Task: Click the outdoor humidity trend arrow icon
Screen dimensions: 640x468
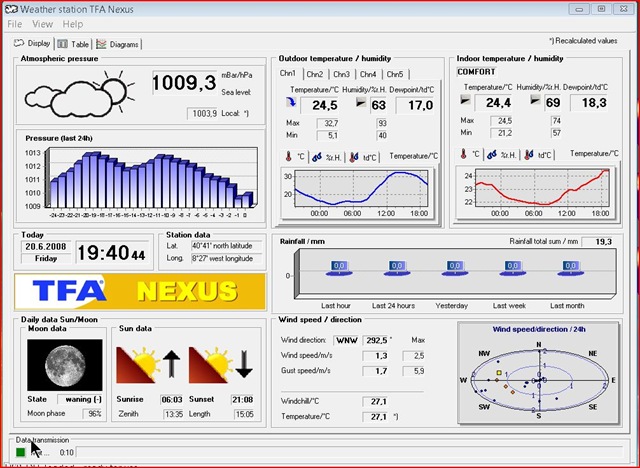Action: point(360,102)
